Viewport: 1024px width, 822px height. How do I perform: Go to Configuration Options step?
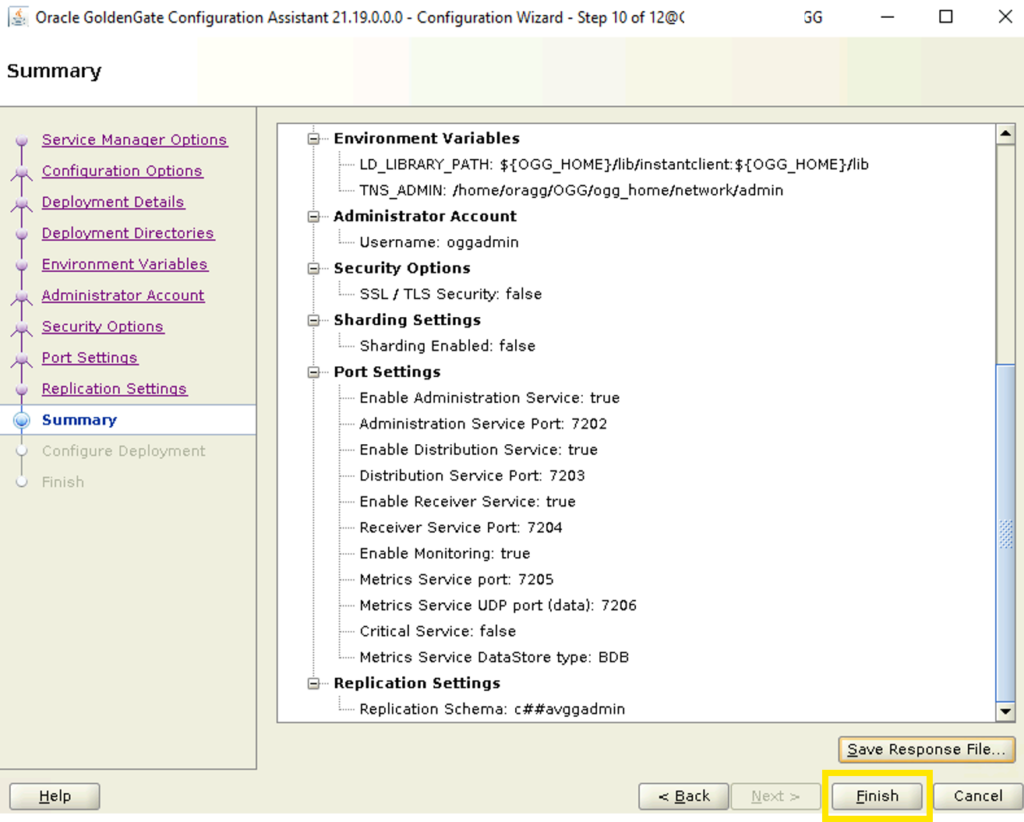coord(122,171)
